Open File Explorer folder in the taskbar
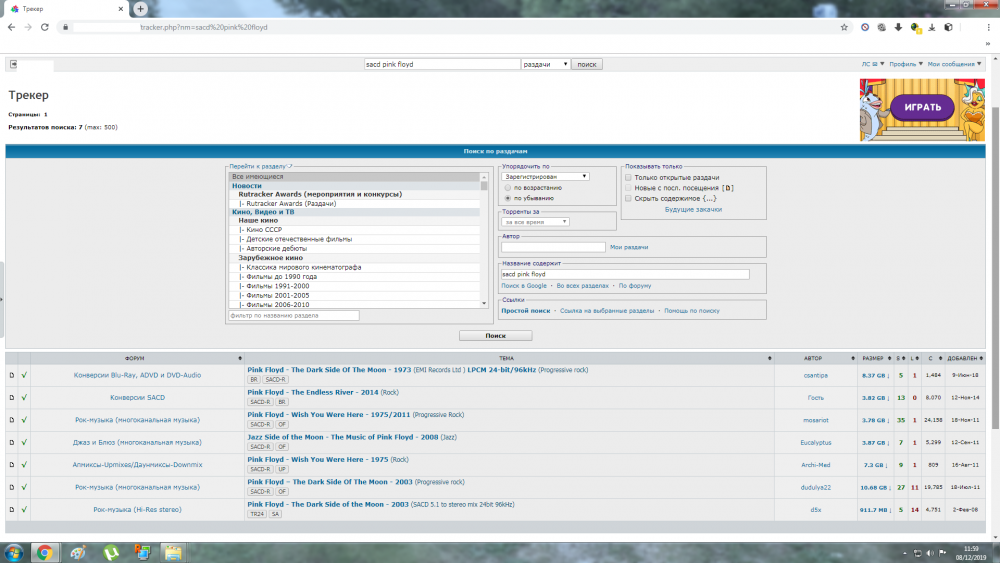The height and width of the screenshot is (563, 1000). [x=173, y=553]
